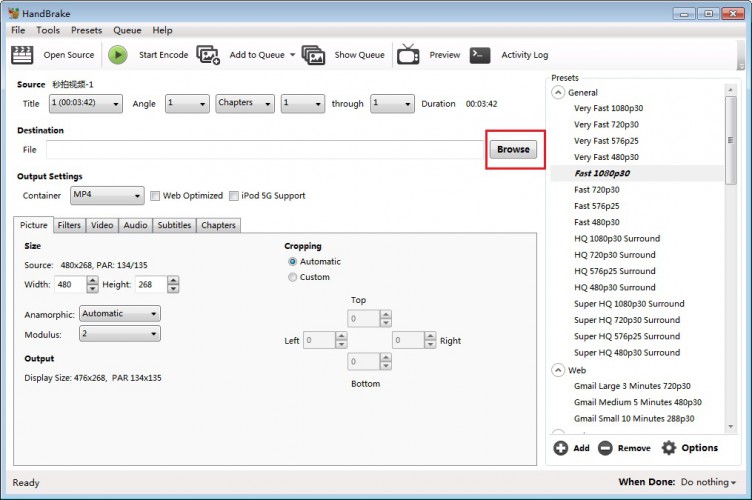Open the Activity Log terminal icon
This screenshot has height=500, width=752.
click(x=480, y=55)
